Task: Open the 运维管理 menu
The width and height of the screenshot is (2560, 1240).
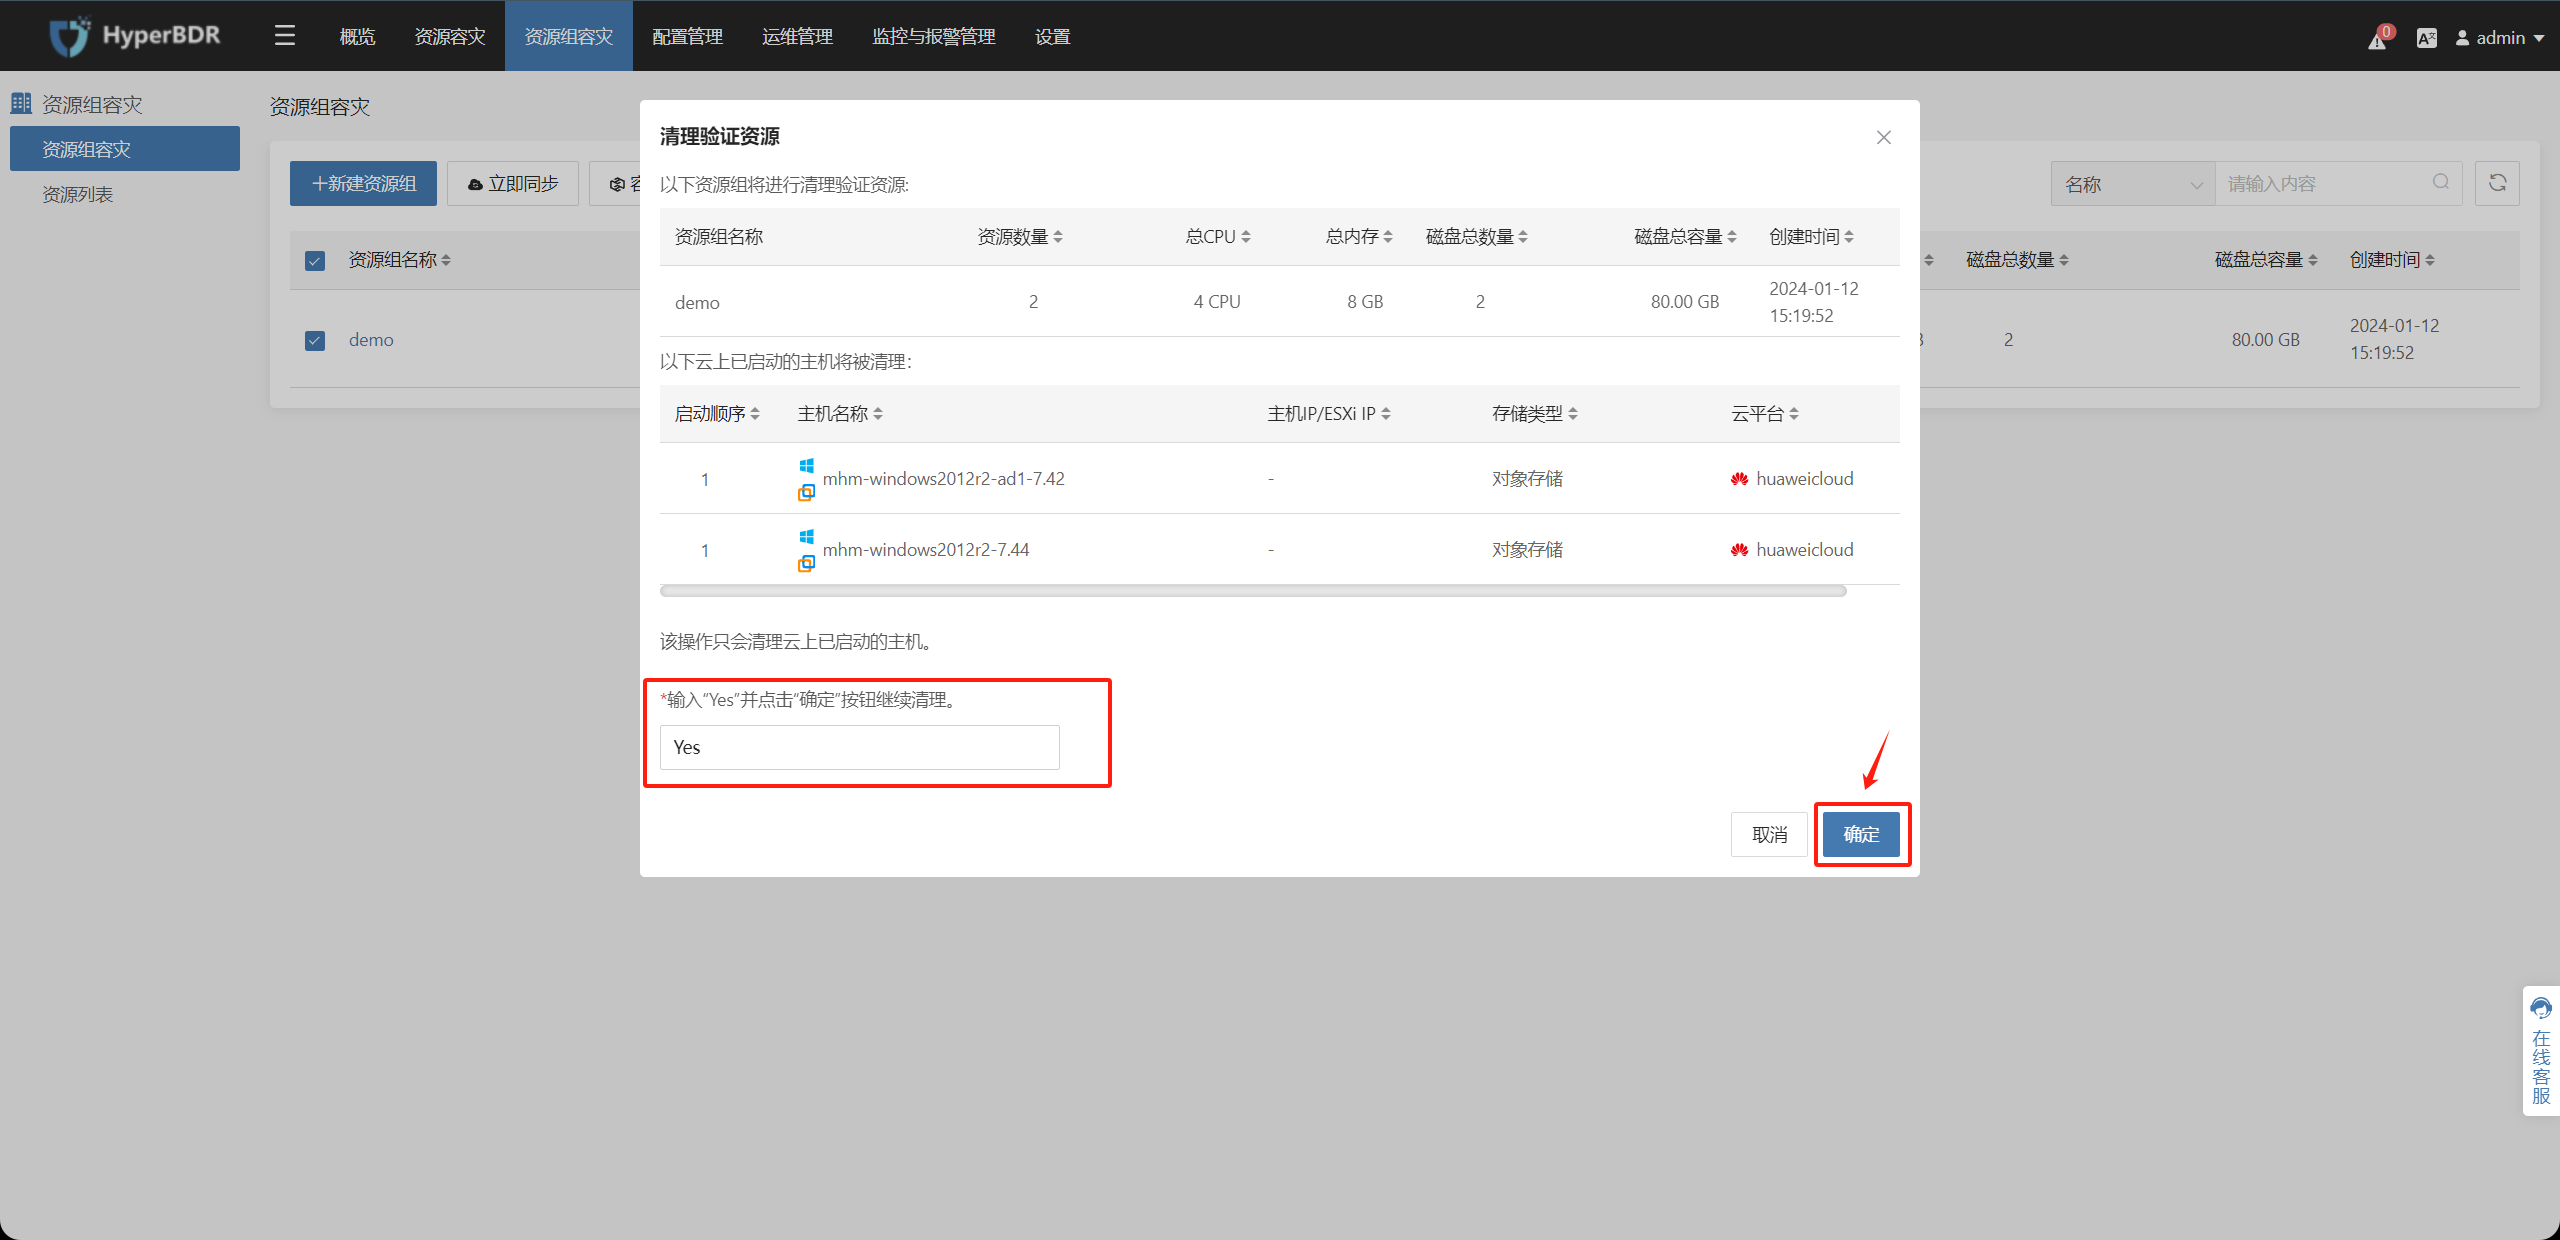Action: pos(797,36)
